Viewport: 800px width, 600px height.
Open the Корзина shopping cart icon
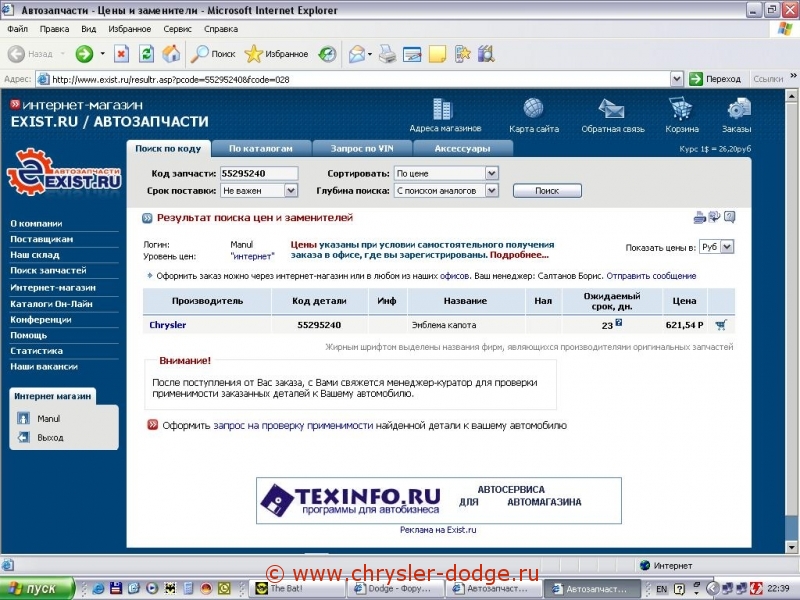click(681, 109)
